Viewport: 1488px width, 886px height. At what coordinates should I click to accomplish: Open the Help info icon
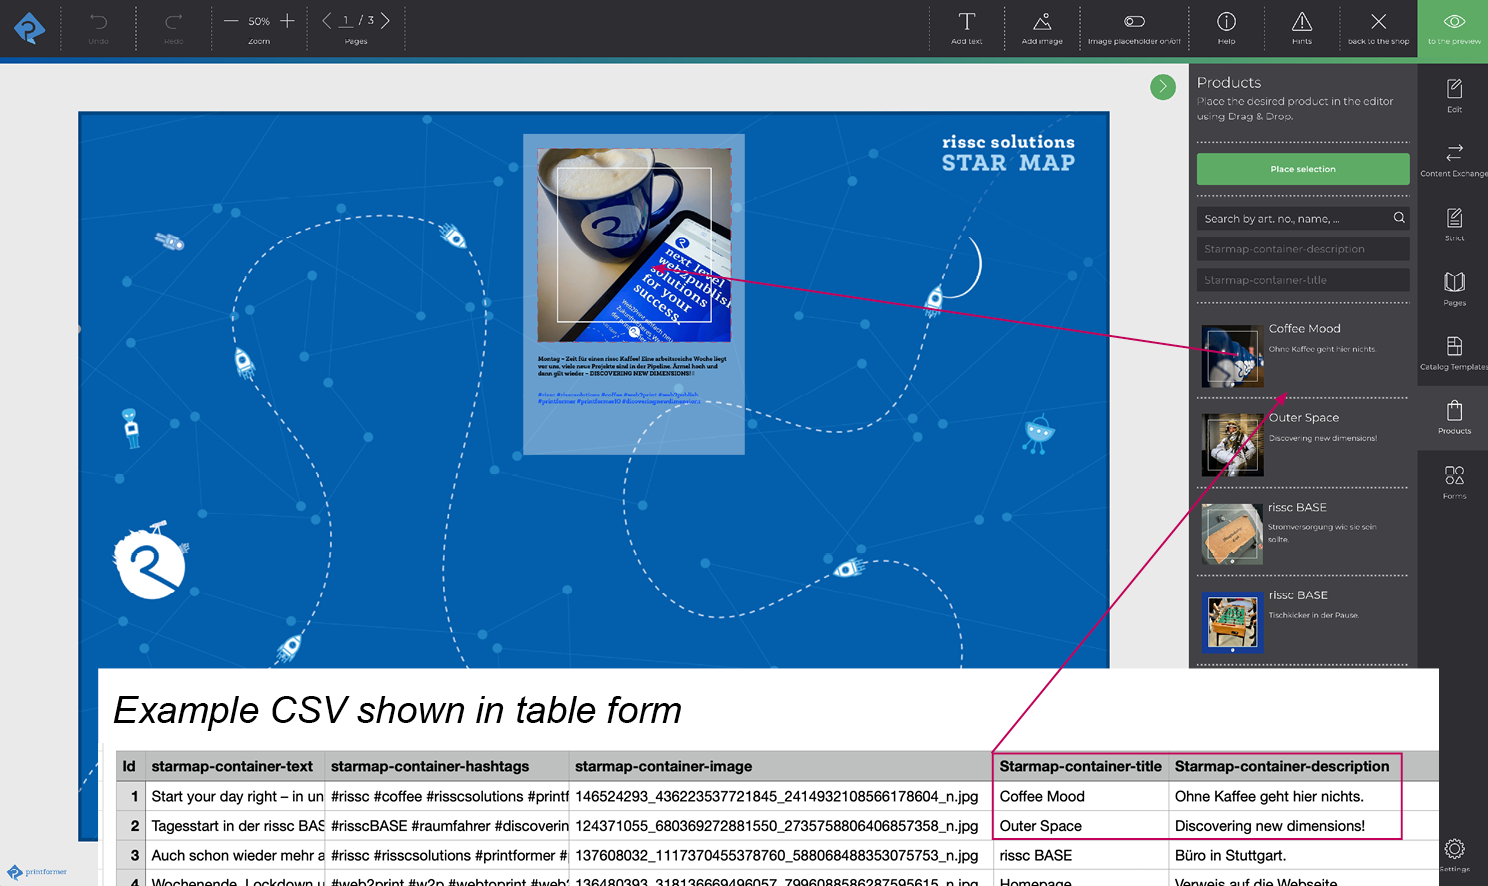pos(1226,28)
